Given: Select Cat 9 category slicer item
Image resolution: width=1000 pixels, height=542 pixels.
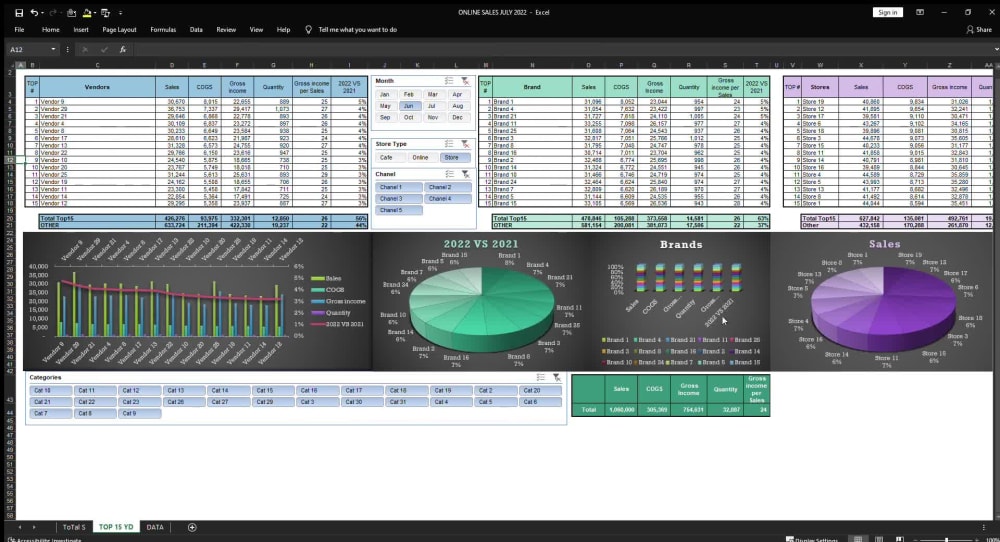Looking at the screenshot, I should [x=138, y=413].
